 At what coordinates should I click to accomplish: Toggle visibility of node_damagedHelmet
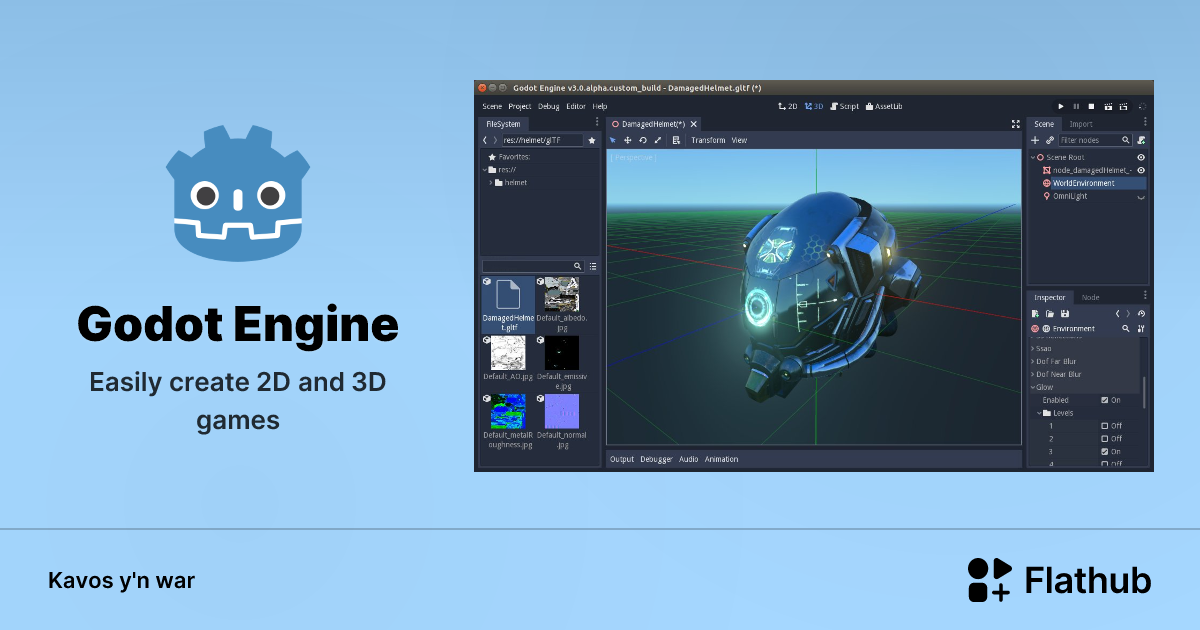pyautogui.click(x=1140, y=171)
